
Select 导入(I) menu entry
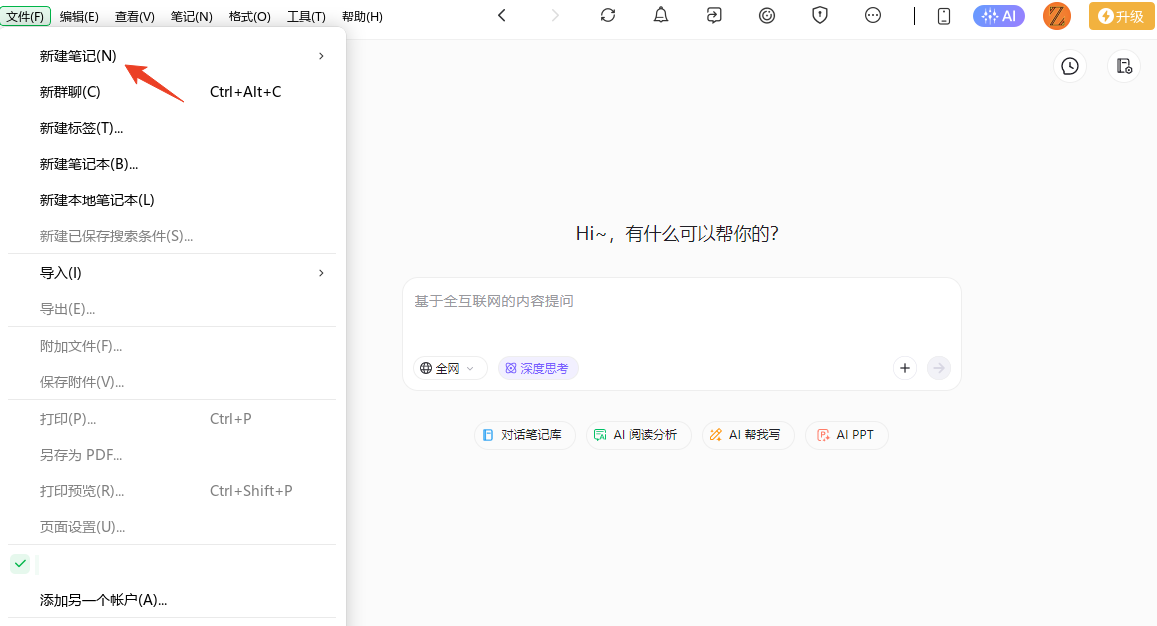click(172, 273)
